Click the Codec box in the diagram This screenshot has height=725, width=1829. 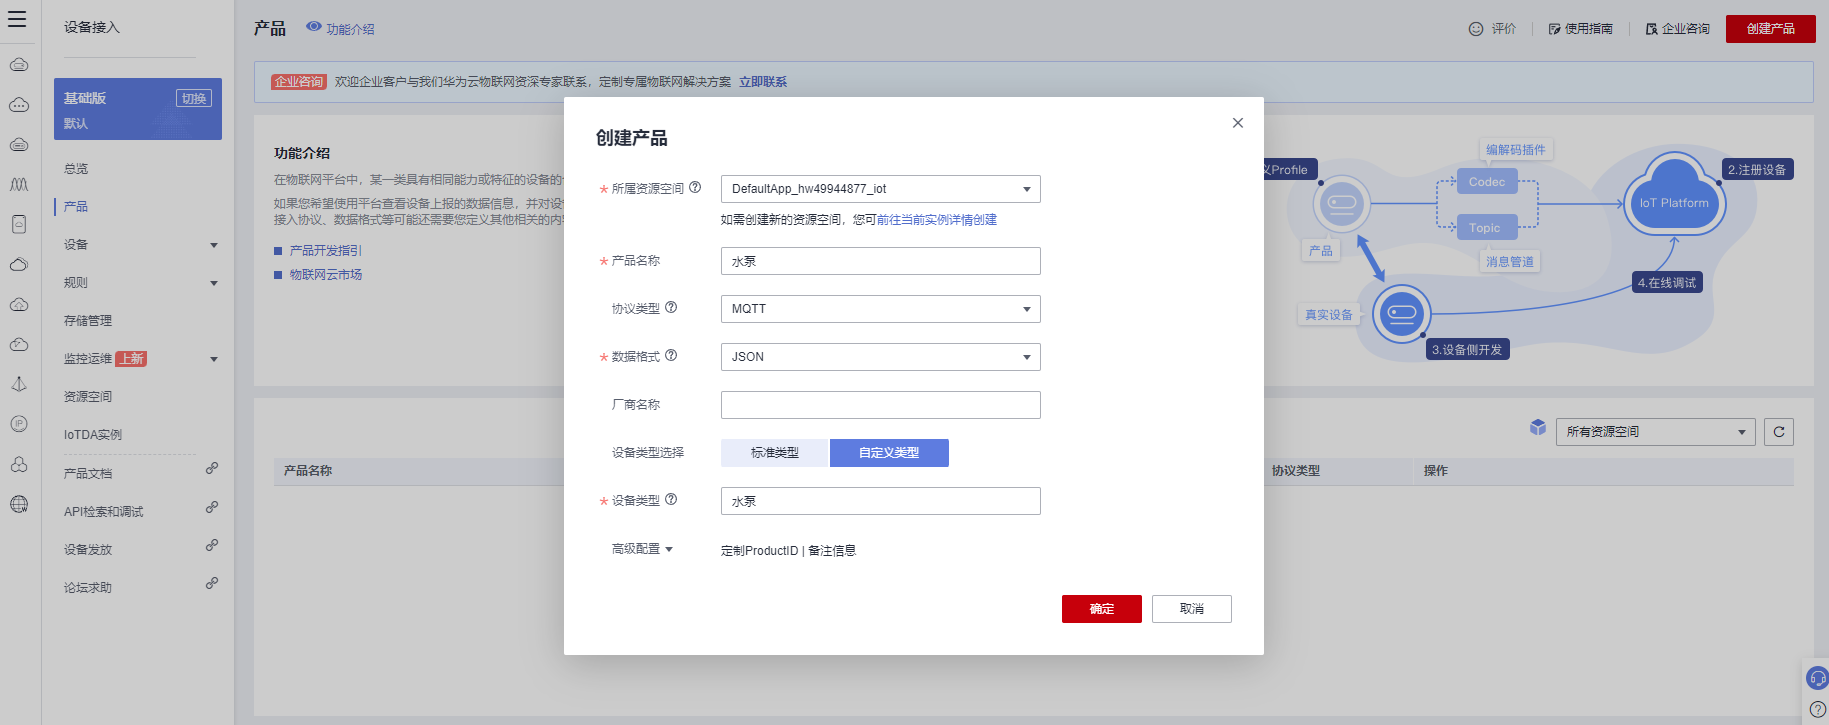(x=1487, y=182)
